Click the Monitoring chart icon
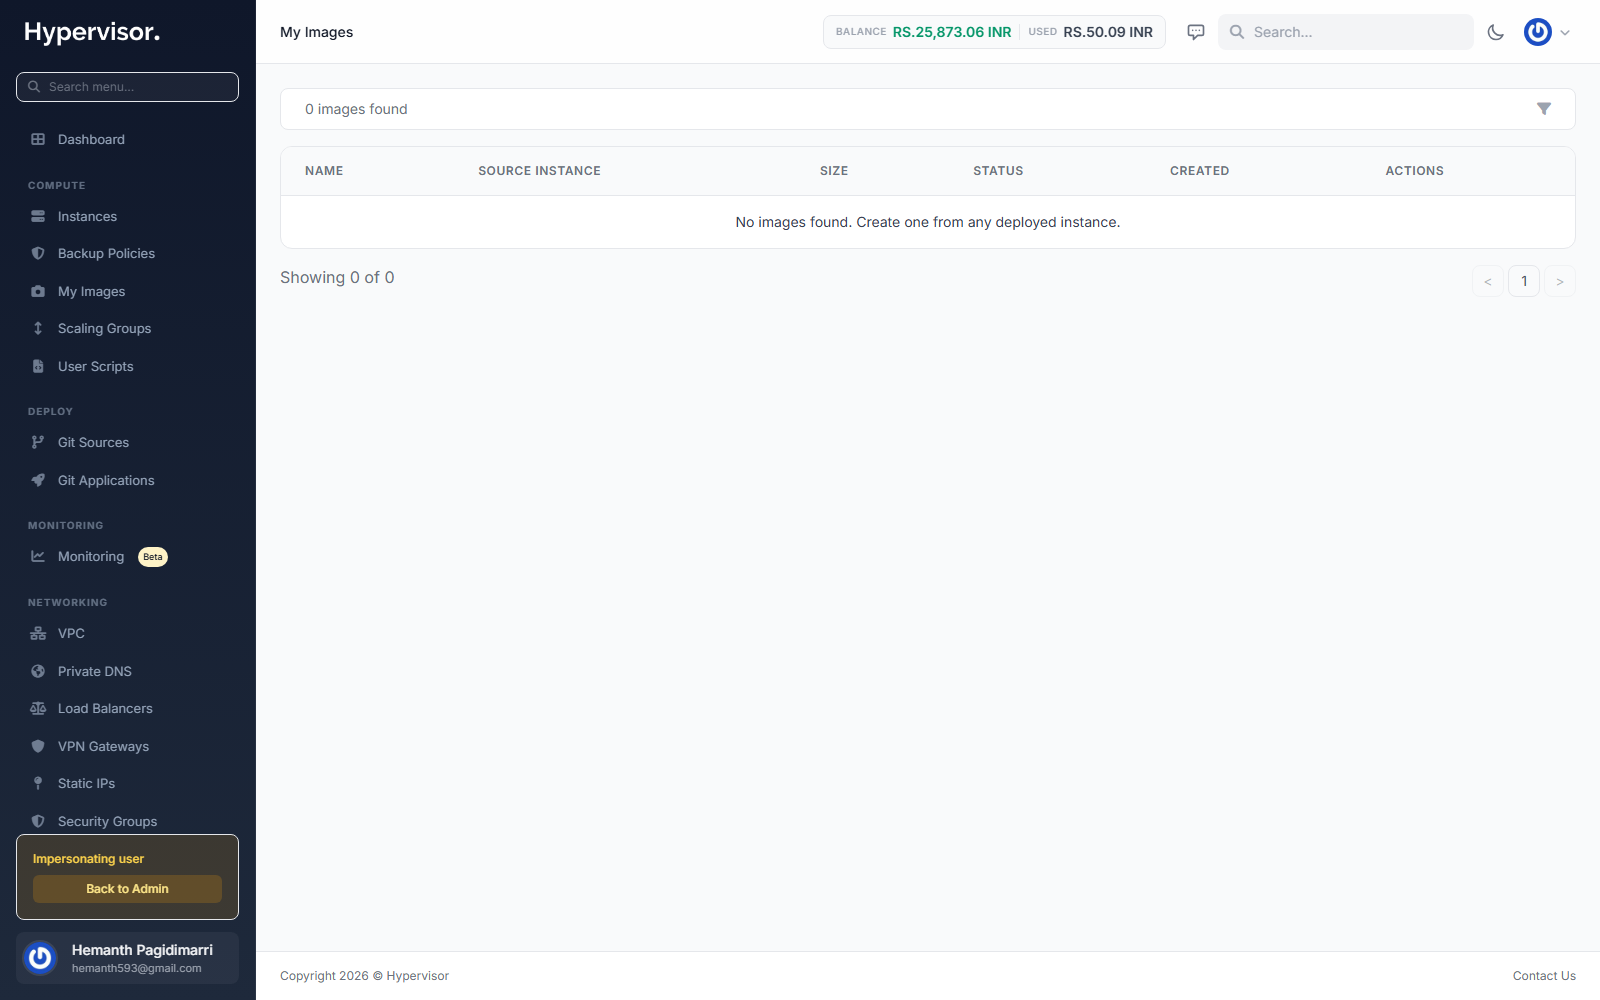The image size is (1600, 1000). click(x=38, y=556)
